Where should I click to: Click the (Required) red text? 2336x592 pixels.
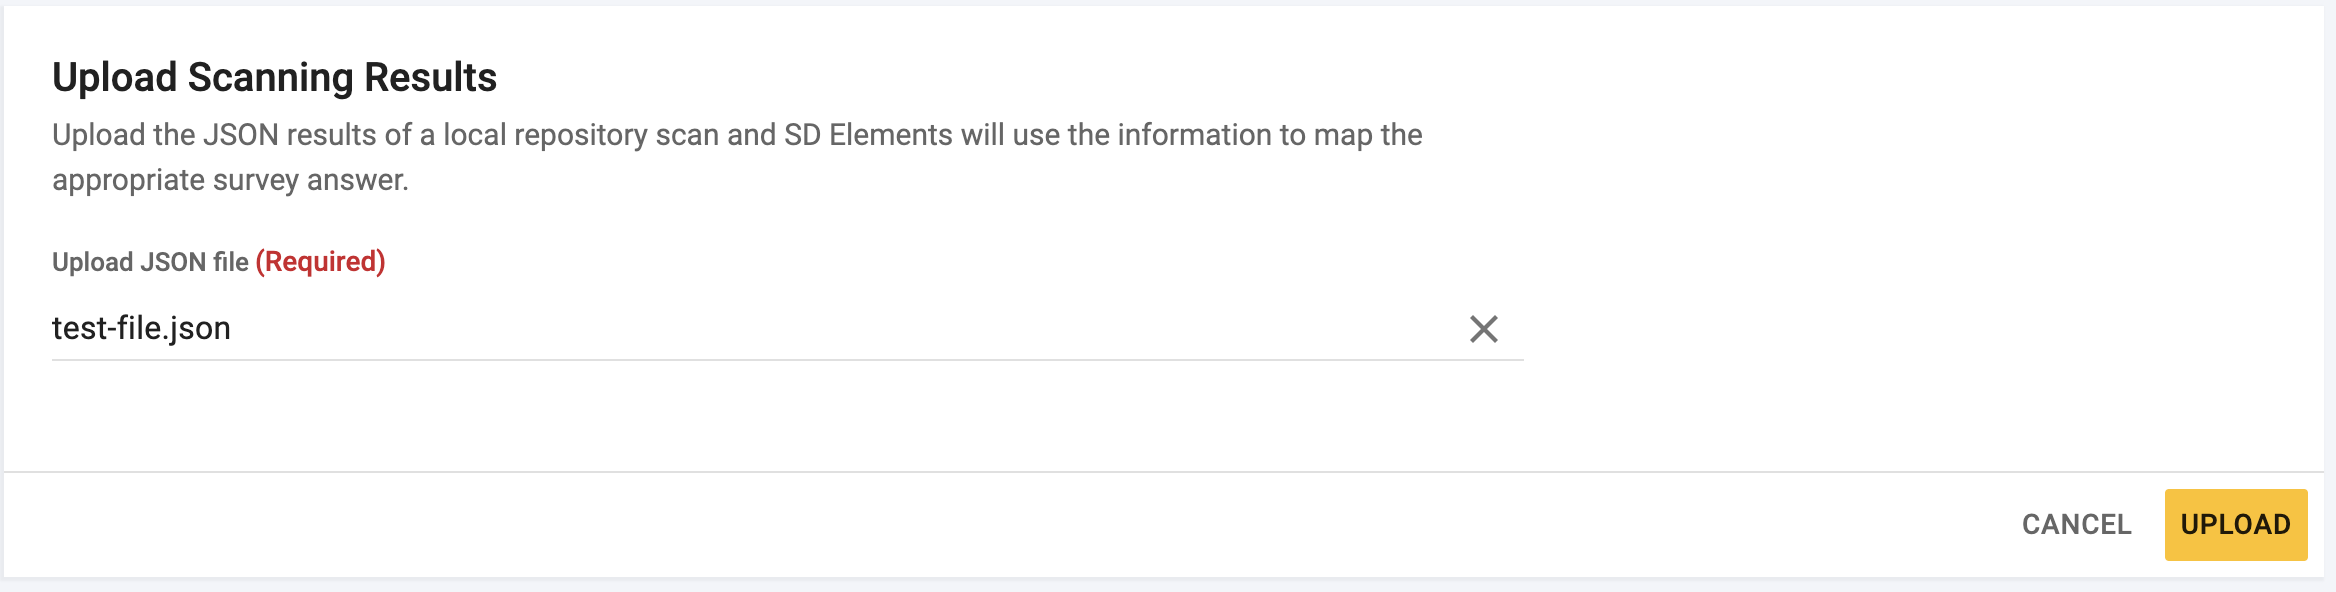coord(321,262)
